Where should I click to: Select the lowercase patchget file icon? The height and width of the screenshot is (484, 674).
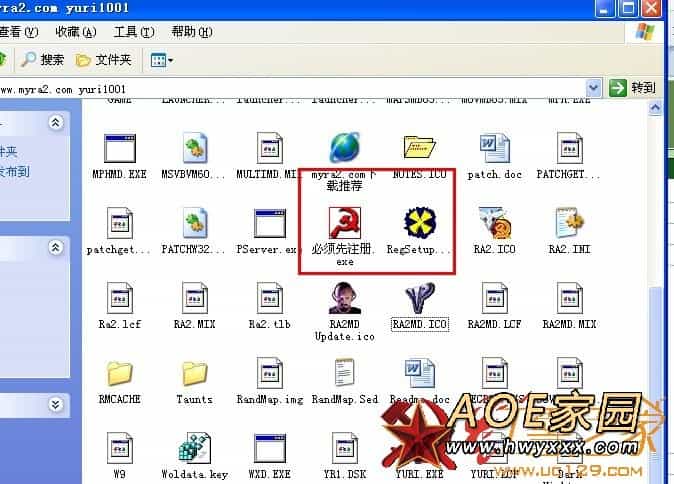(119, 223)
